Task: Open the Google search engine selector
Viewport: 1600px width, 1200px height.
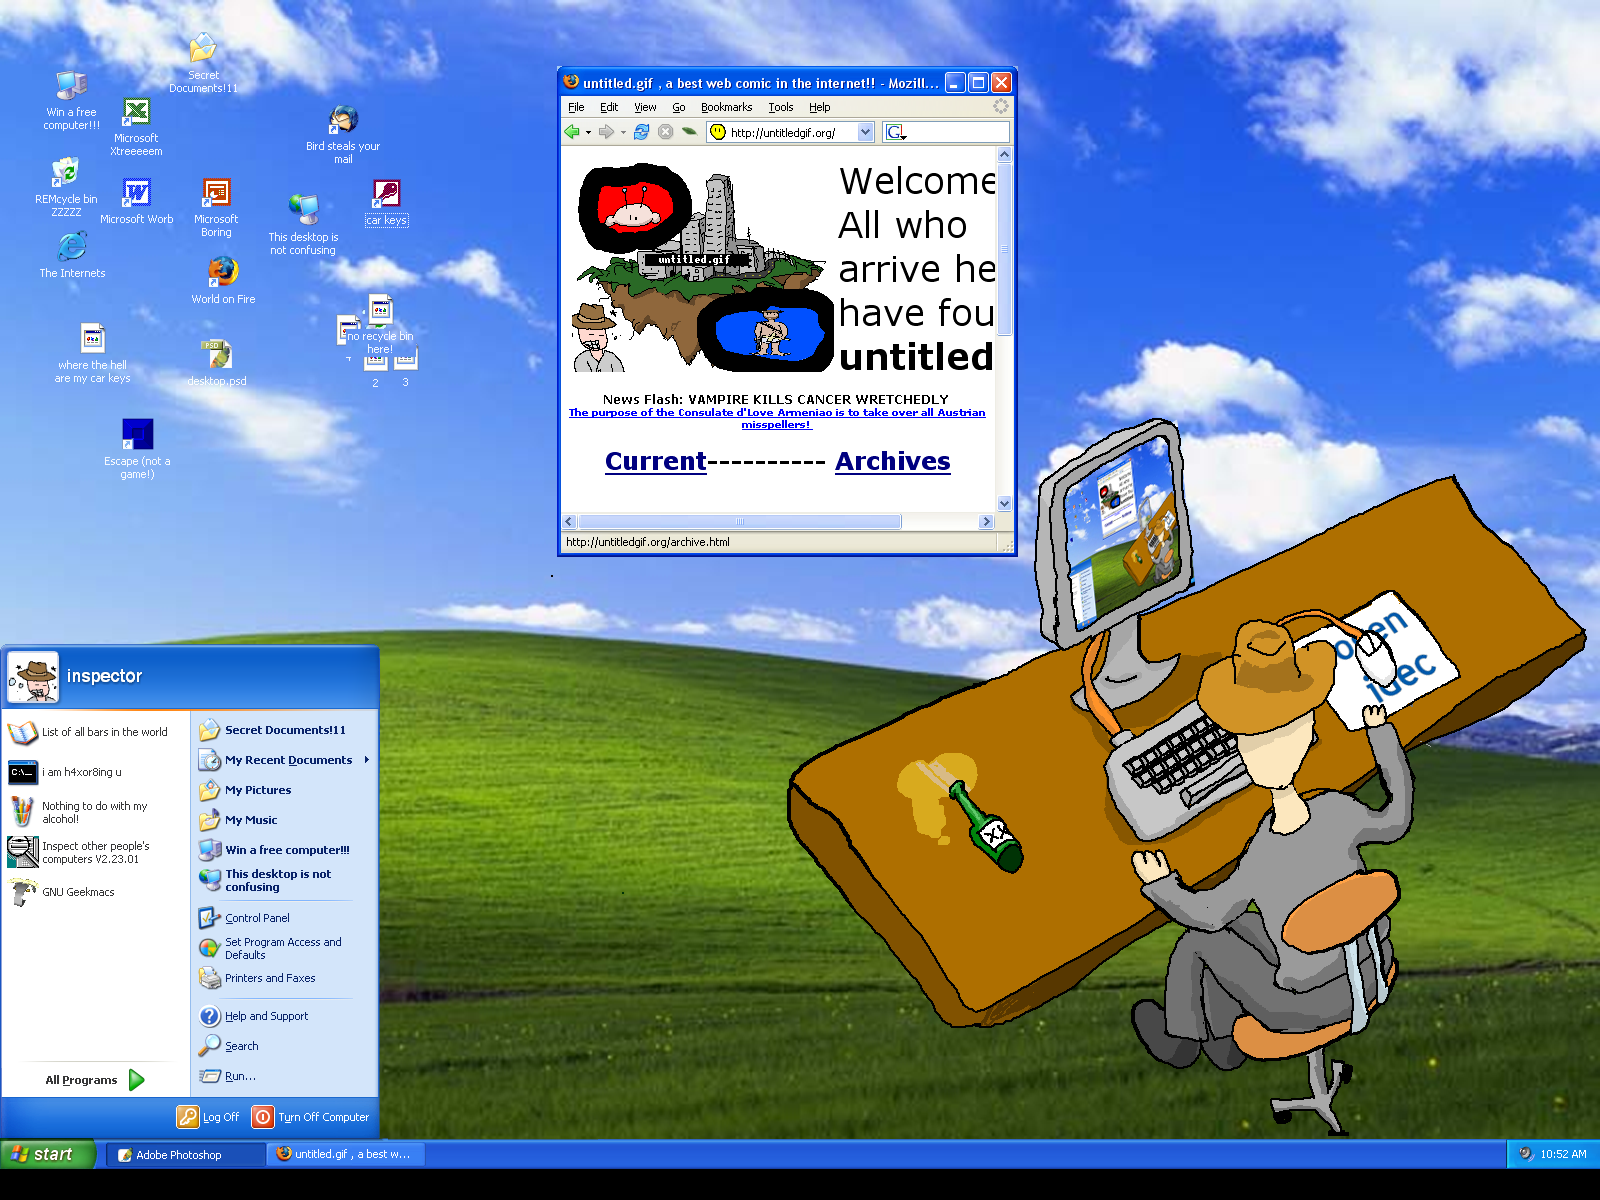Action: 896,132
